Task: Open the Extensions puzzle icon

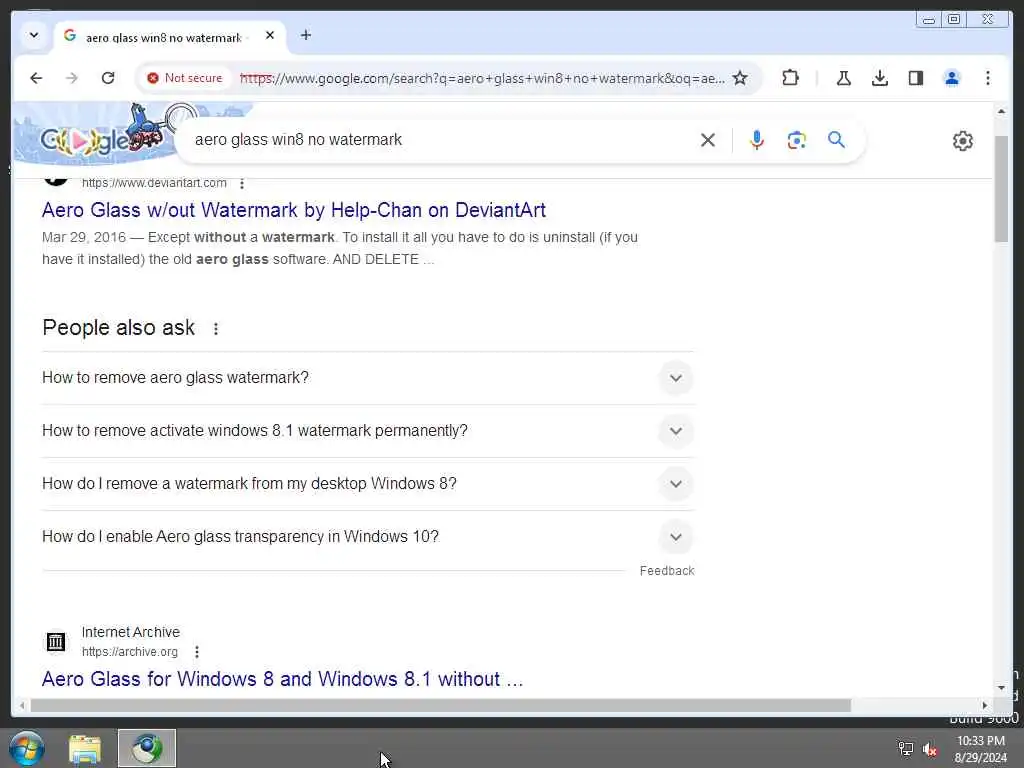Action: point(790,78)
